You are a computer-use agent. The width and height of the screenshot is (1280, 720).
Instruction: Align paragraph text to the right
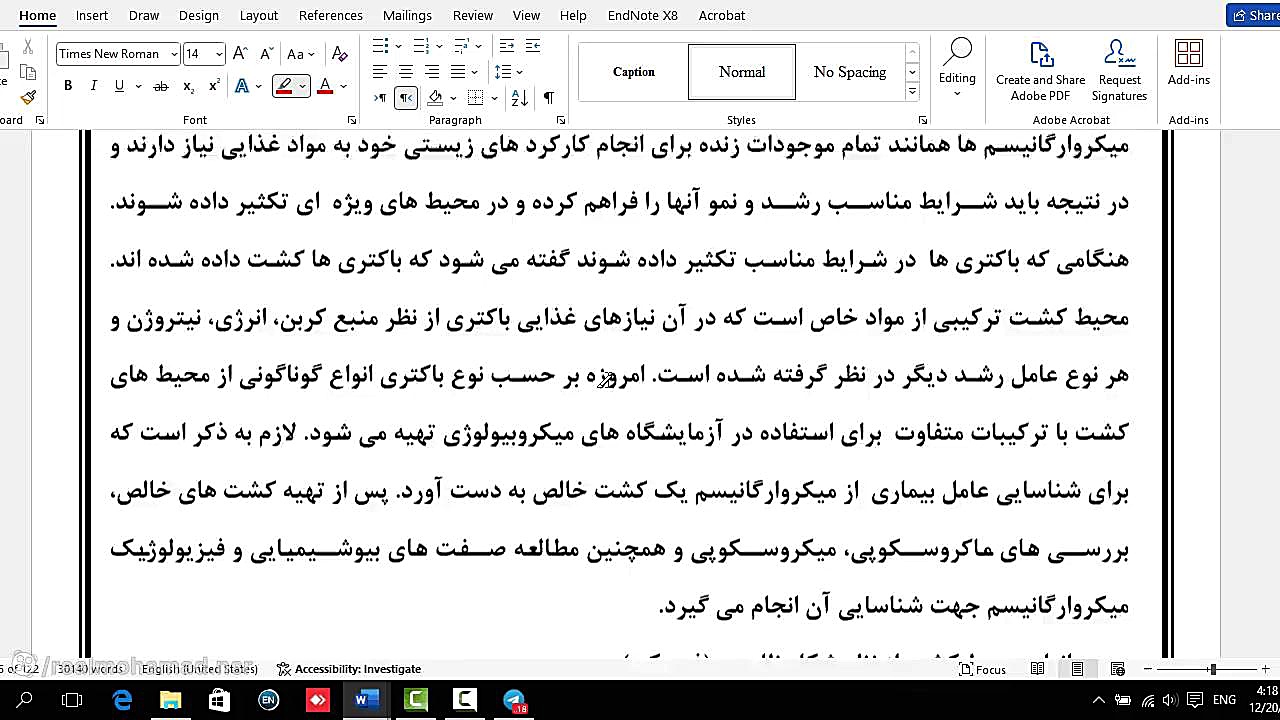pyautogui.click(x=432, y=72)
